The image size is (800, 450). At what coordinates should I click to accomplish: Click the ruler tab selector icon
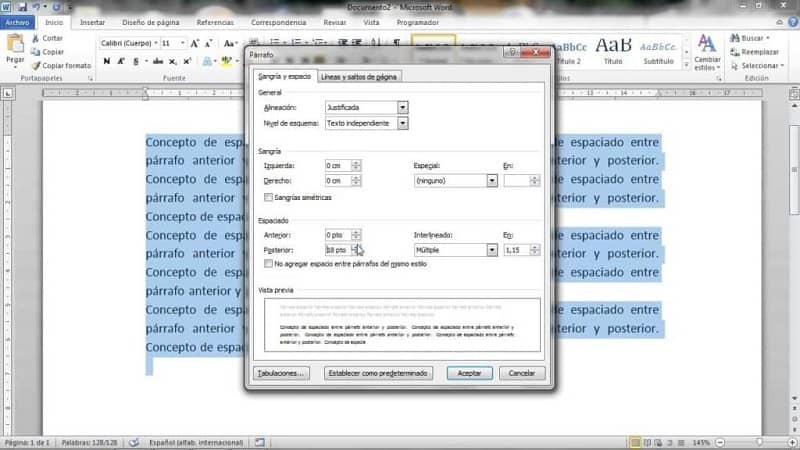(x=8, y=93)
